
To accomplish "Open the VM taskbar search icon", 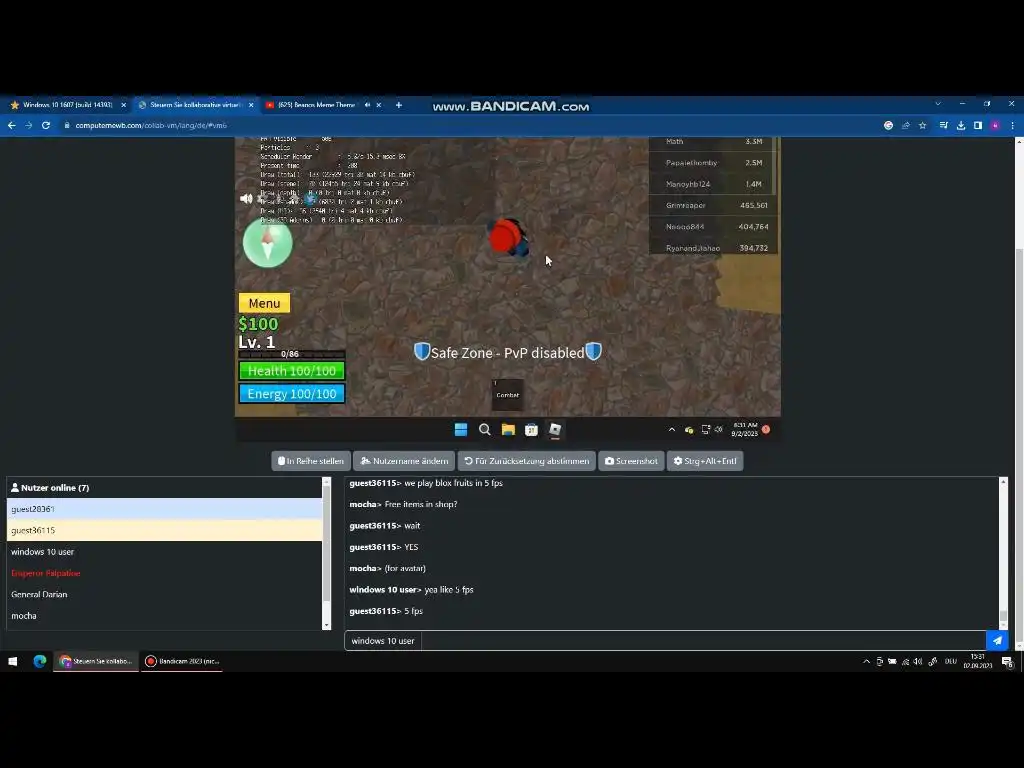I will [x=485, y=429].
